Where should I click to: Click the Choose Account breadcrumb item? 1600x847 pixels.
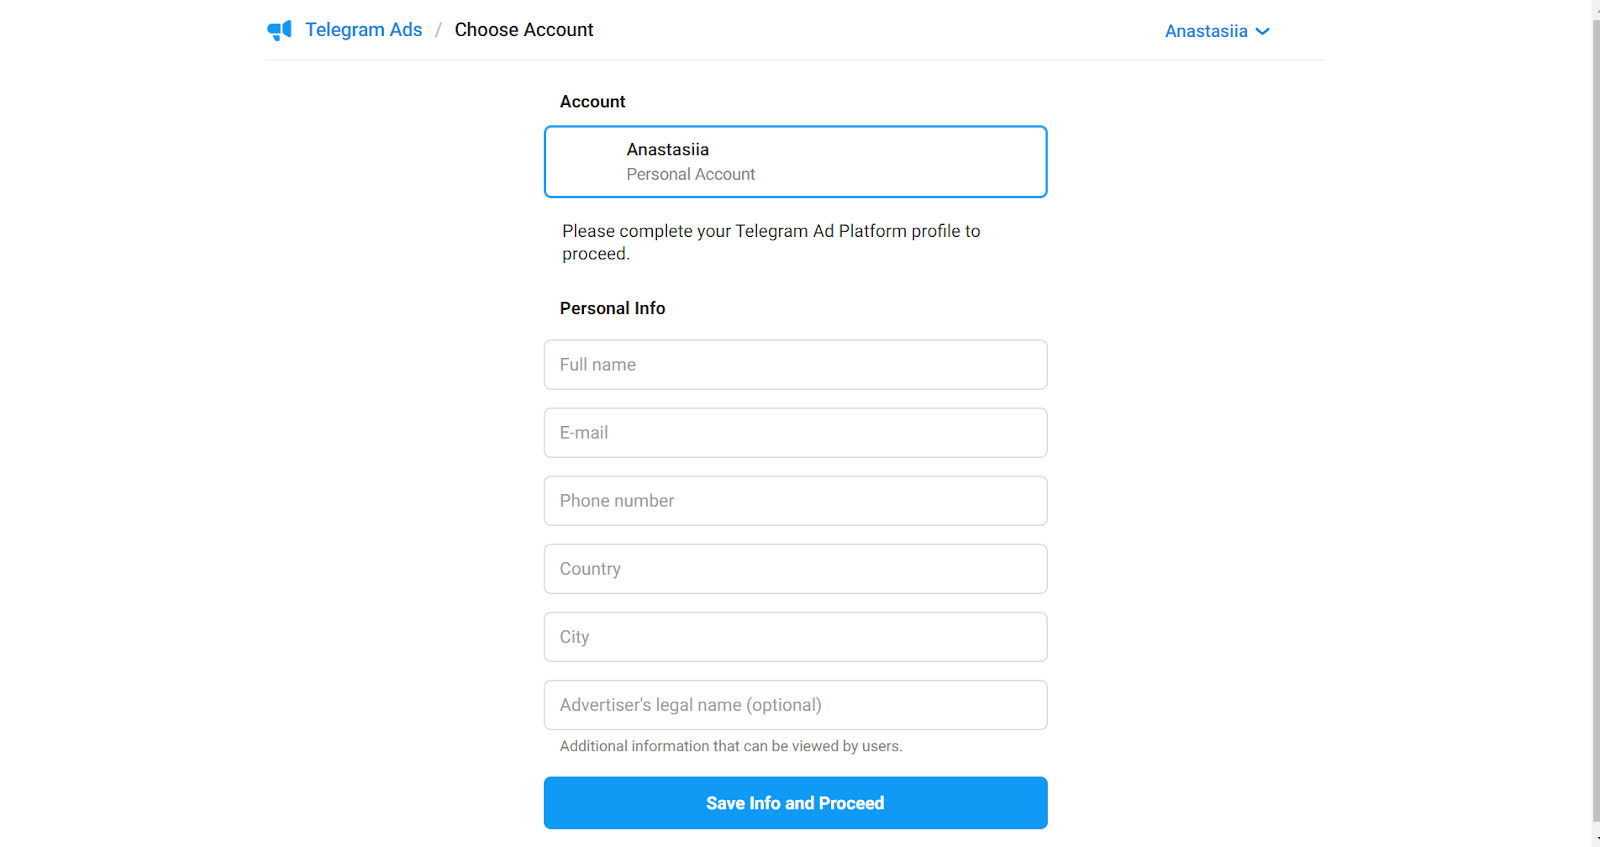coord(524,29)
